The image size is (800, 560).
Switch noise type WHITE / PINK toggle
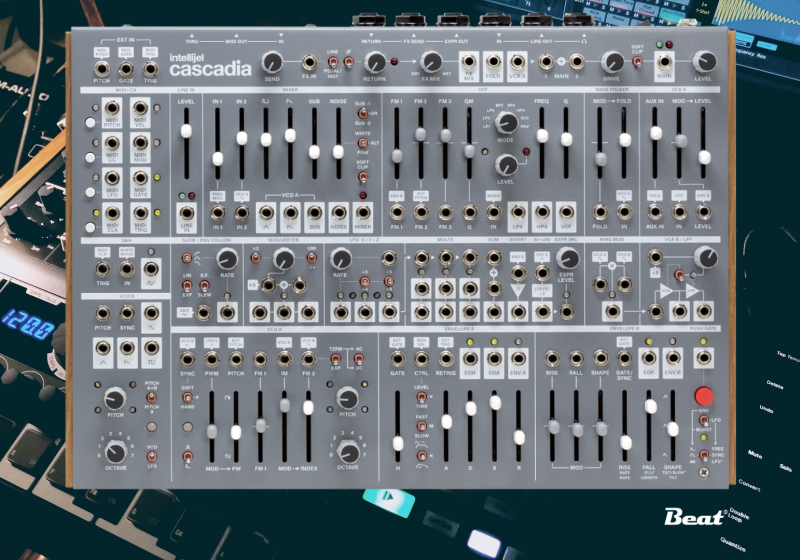pos(362,143)
